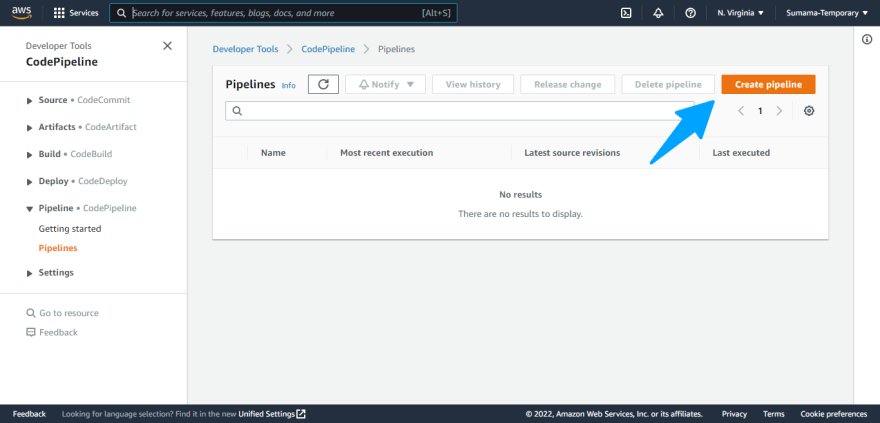Click Go to resource search item
This screenshot has height=423, width=880.
(62, 313)
